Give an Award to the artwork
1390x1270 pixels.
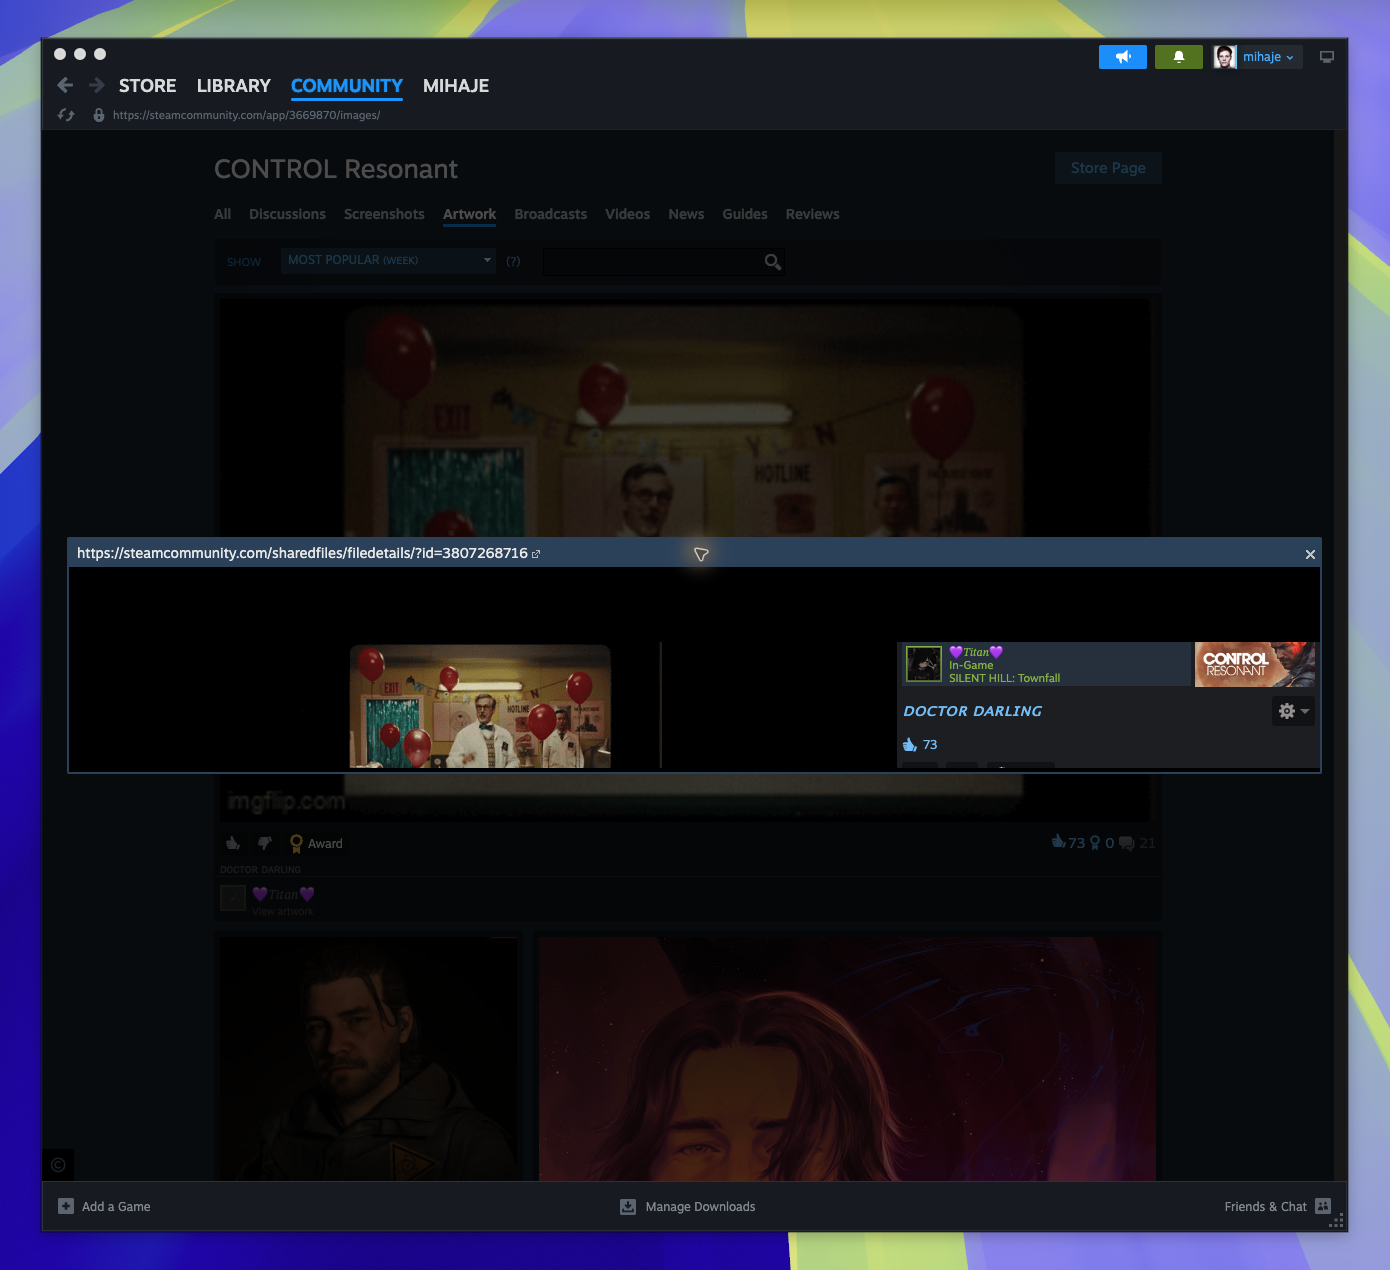[x=316, y=843]
